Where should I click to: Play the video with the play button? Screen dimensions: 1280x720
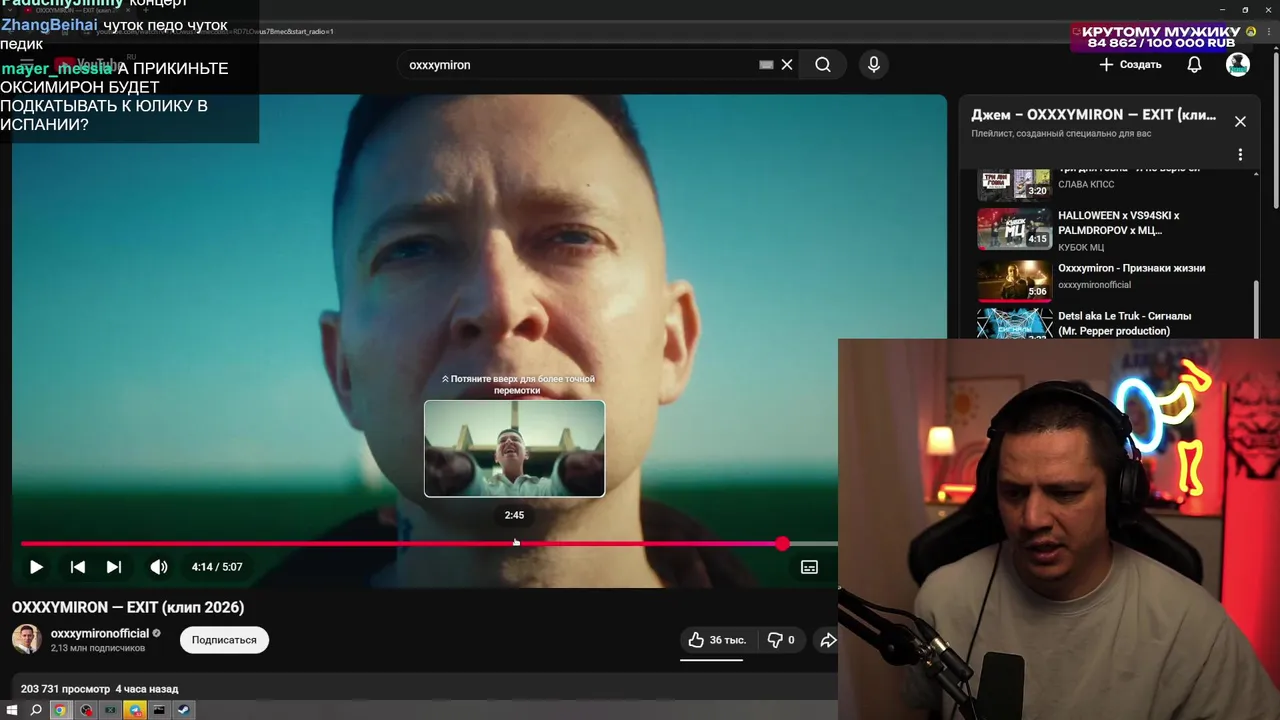point(36,567)
